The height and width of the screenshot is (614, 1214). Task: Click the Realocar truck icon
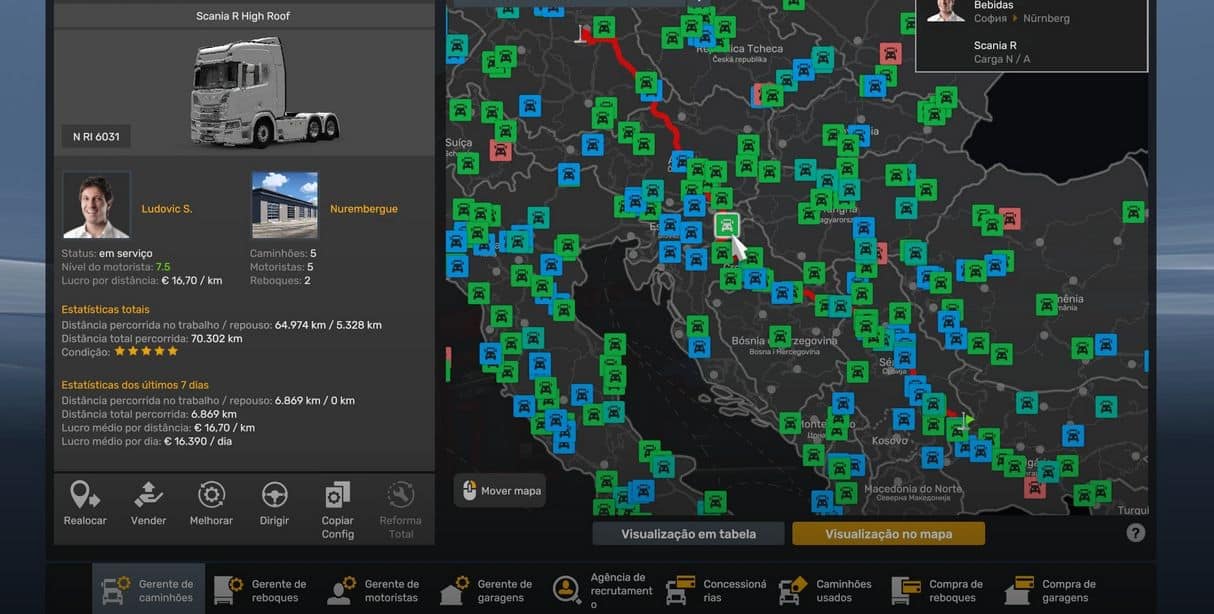click(85, 496)
